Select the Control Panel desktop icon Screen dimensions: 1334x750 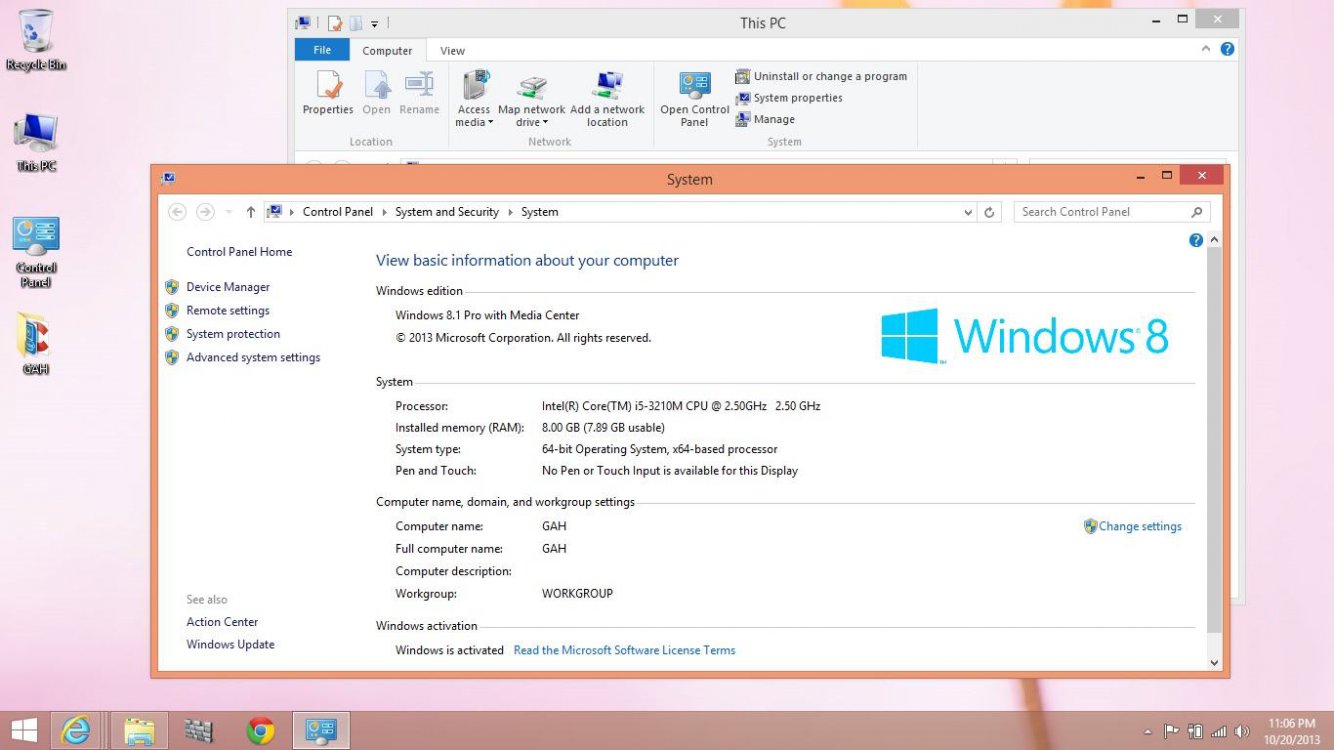[x=36, y=252]
